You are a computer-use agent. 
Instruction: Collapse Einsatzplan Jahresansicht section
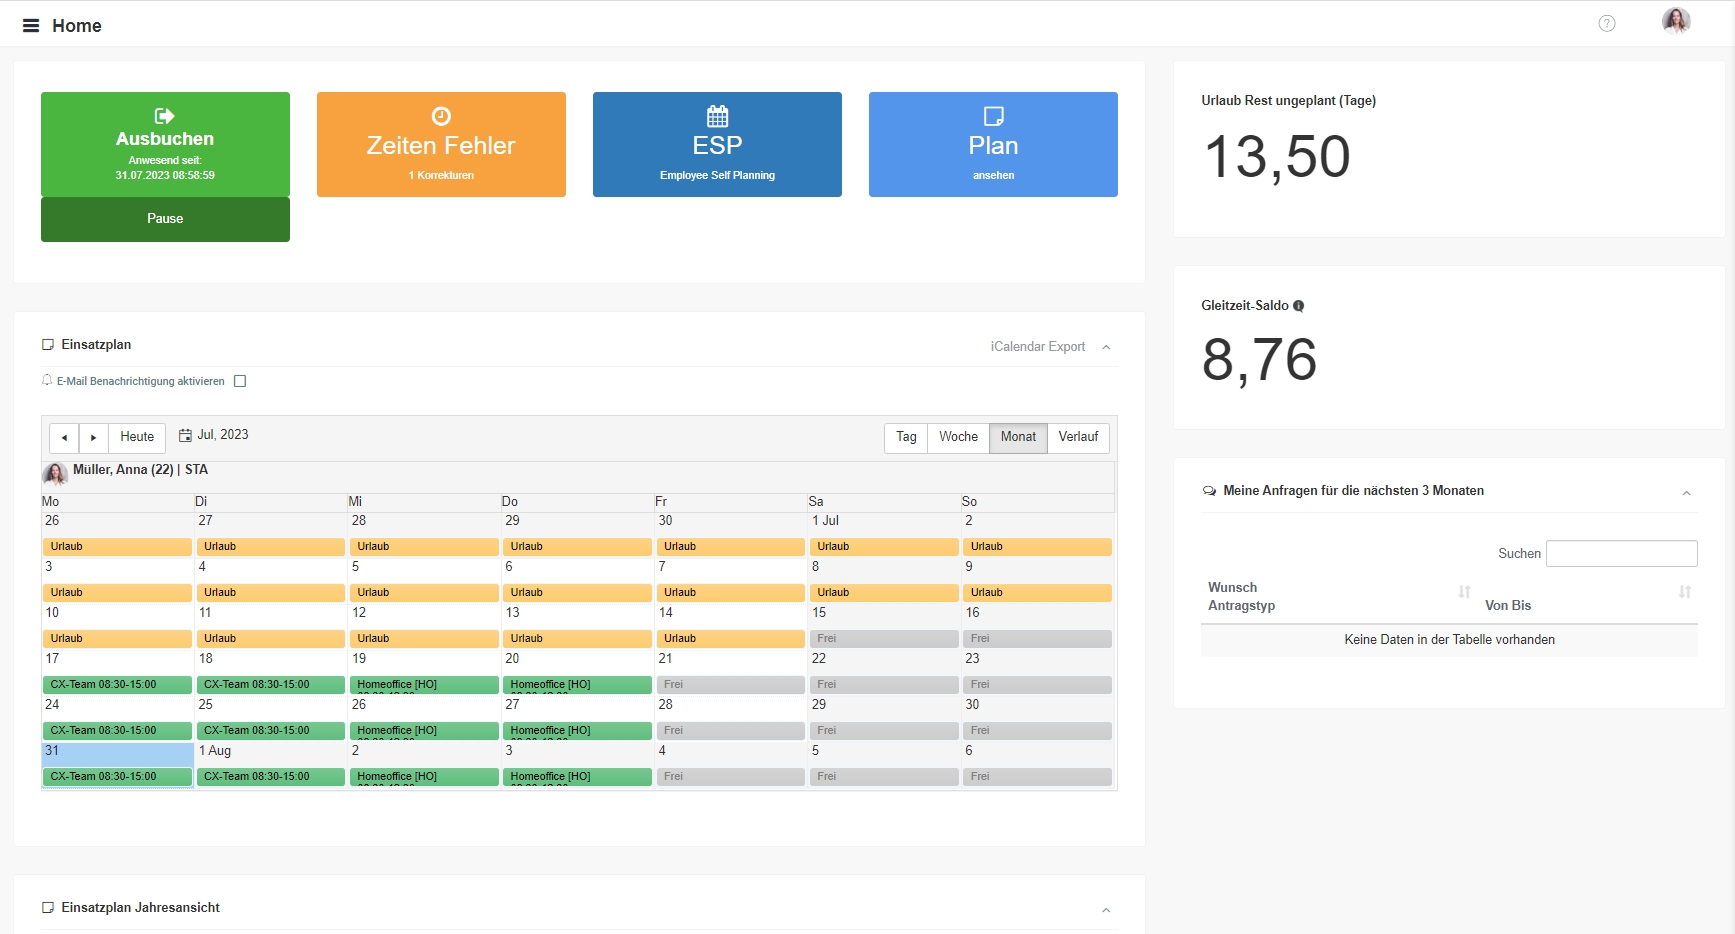click(1106, 910)
